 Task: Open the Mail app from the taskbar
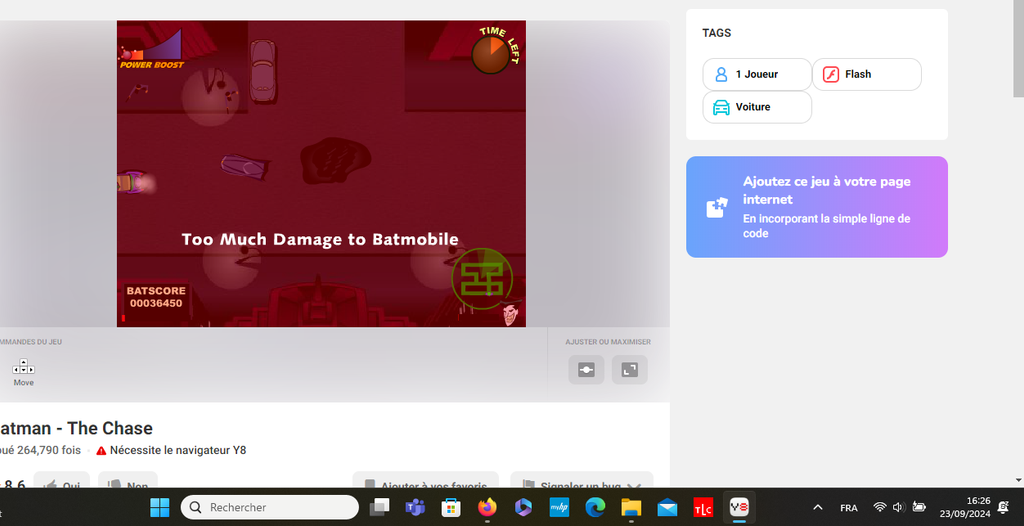click(667, 507)
